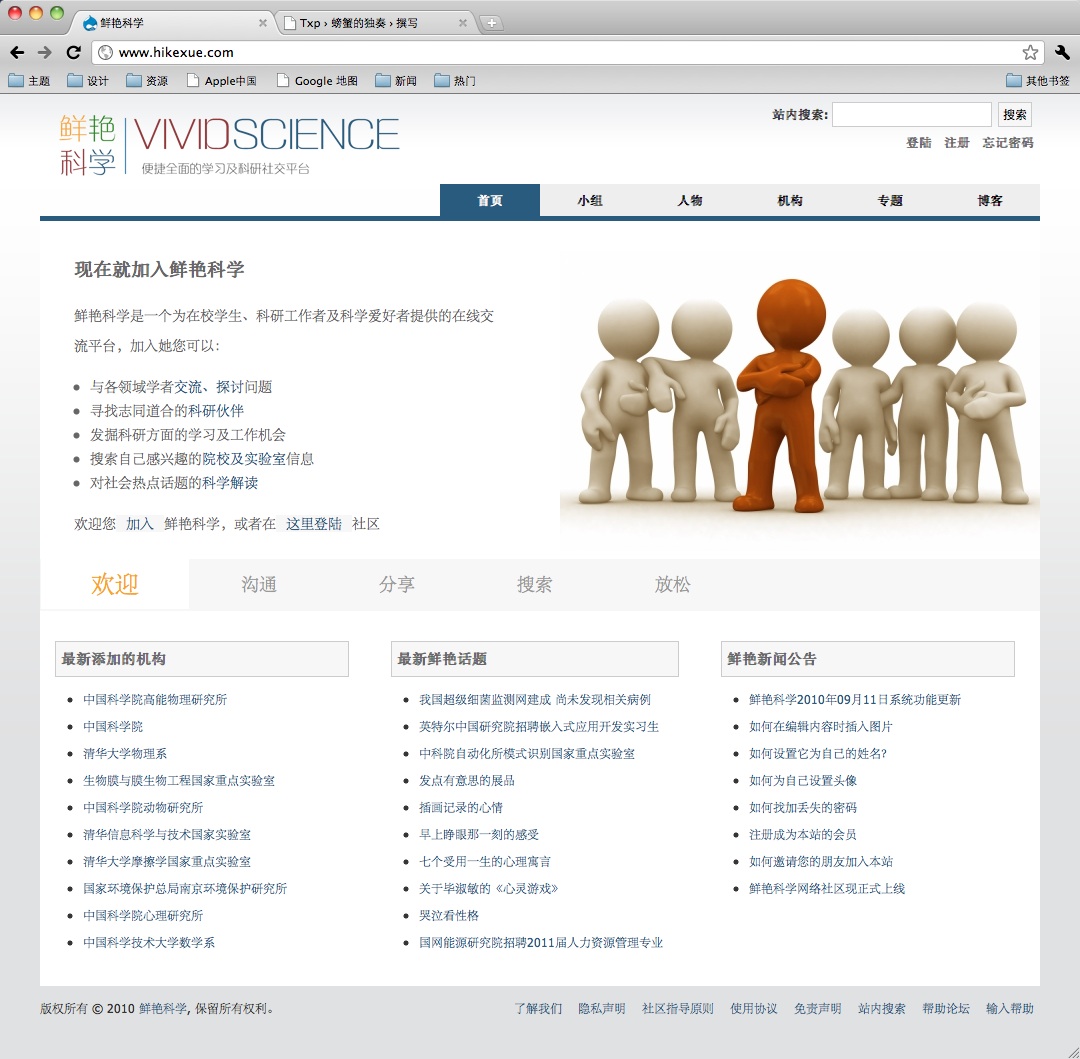Viewport: 1080px width, 1059px height.
Task: Expand the 新闻 bookmarks folder
Action: (x=396, y=81)
